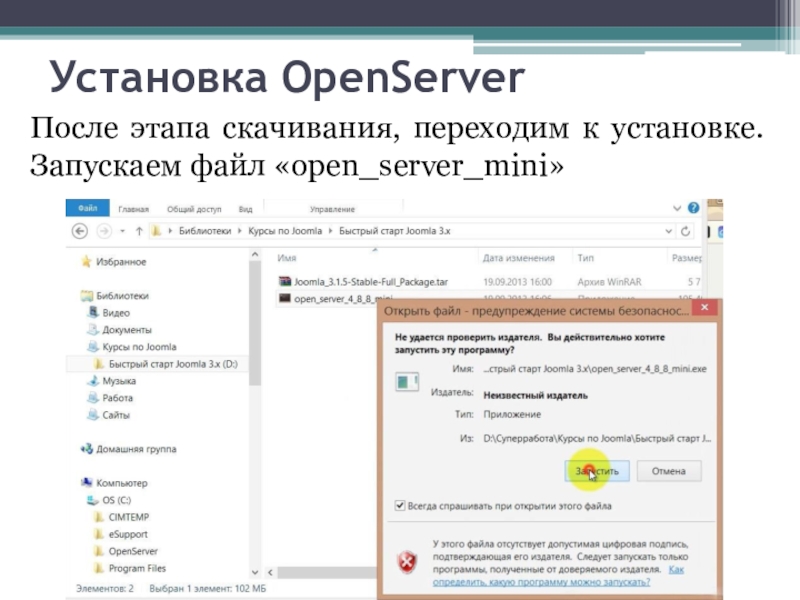Switch to the Общий доступ tab
Image resolution: width=800 pixels, height=600 pixels.
click(x=194, y=209)
